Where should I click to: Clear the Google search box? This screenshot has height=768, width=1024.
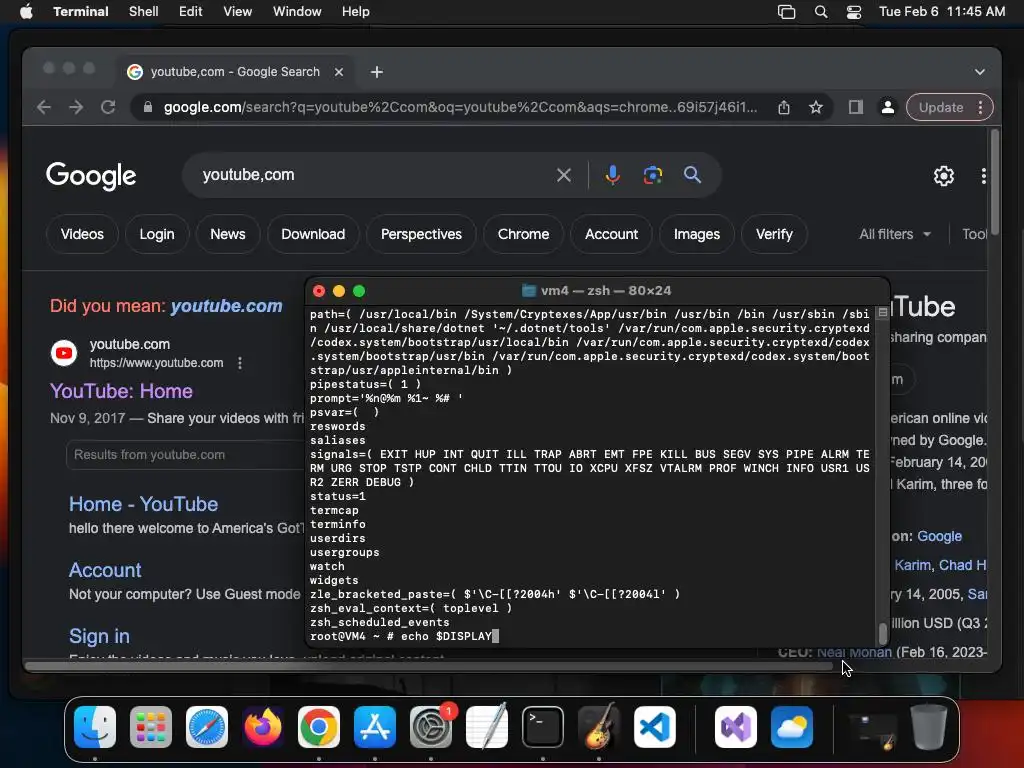(564, 175)
